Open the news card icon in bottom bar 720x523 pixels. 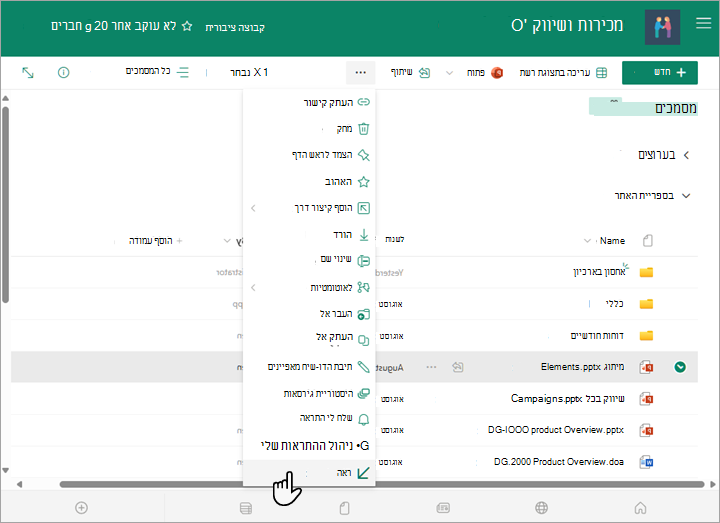(x=443, y=508)
